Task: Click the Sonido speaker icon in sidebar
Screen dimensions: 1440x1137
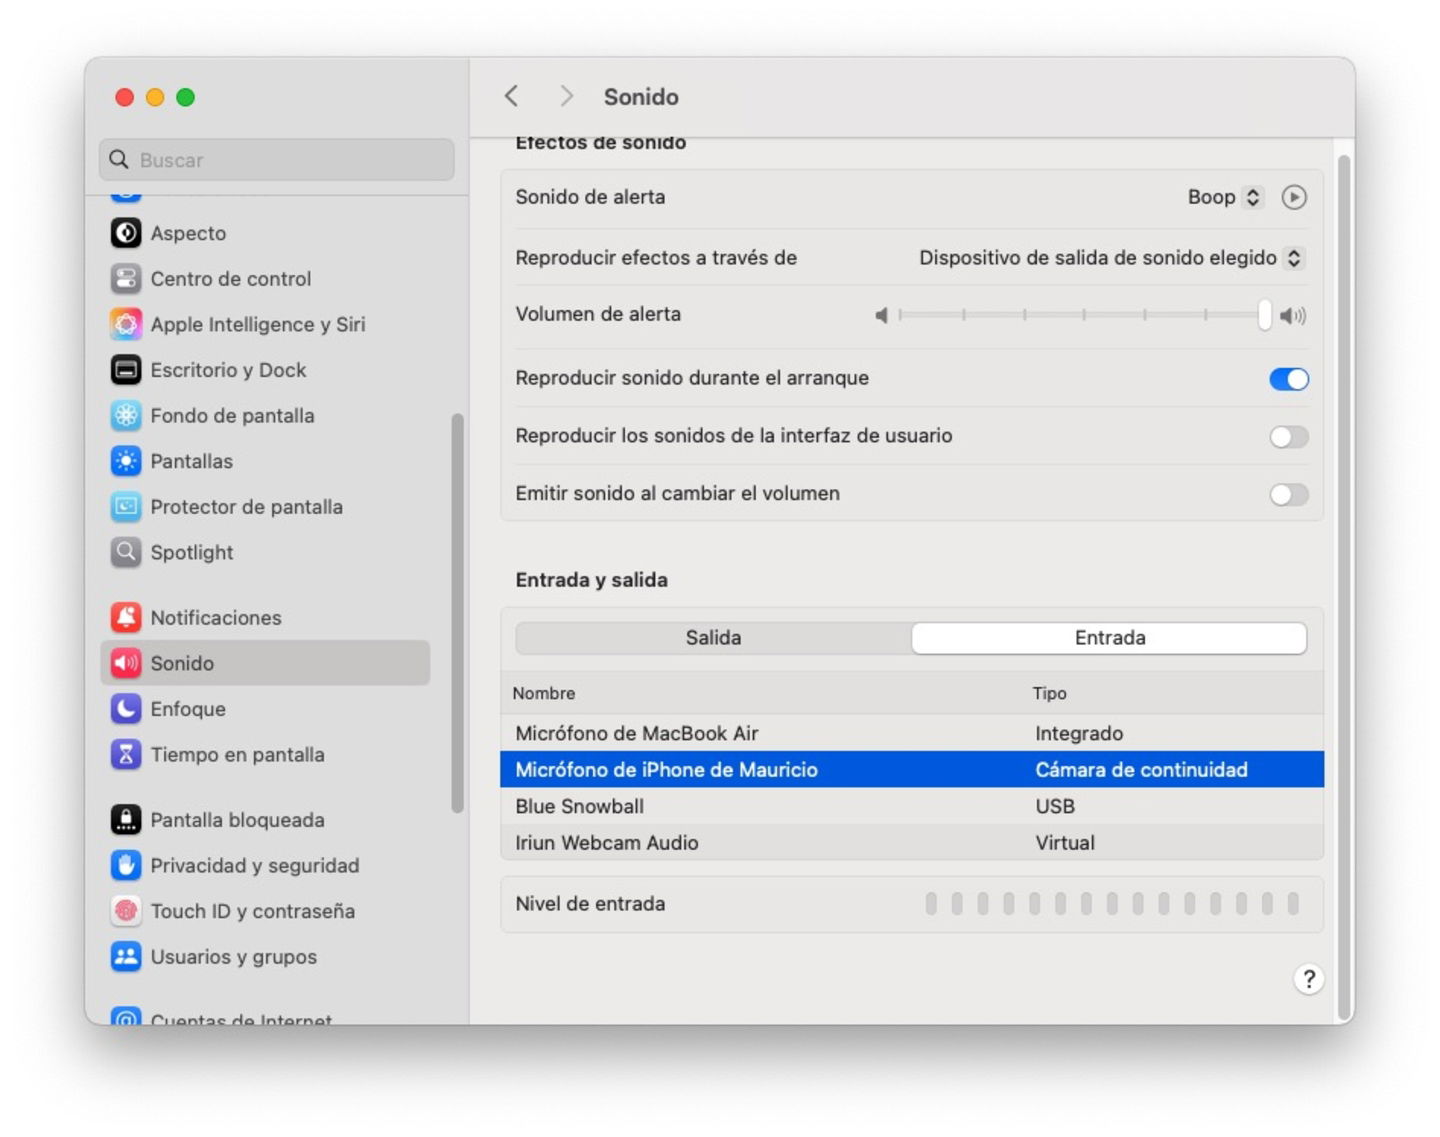Action: pyautogui.click(x=126, y=663)
